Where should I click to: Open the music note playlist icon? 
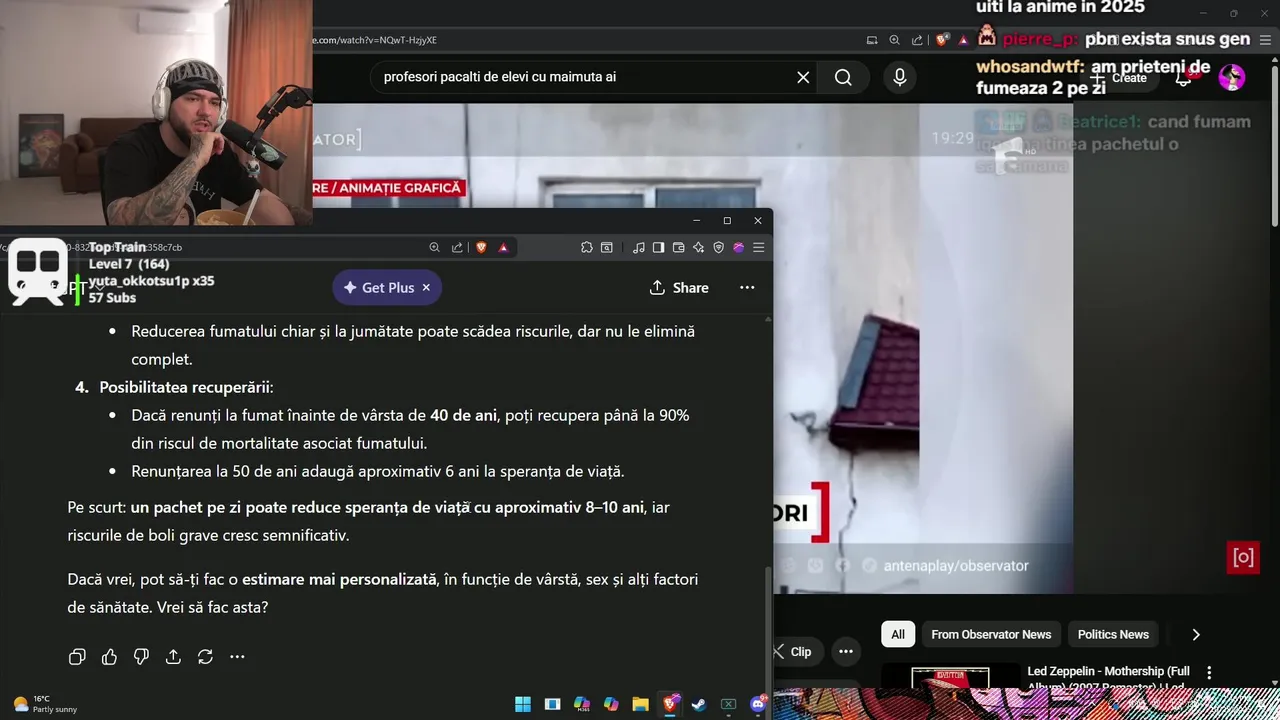(639, 248)
